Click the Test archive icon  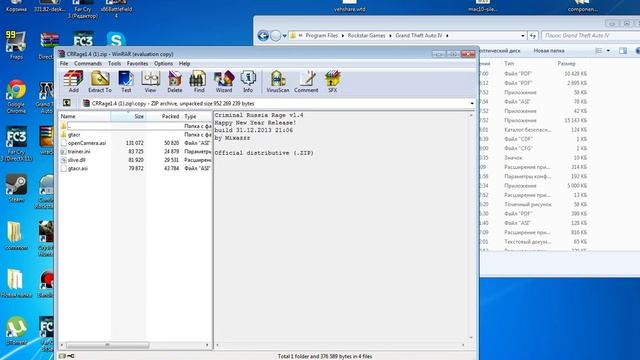point(126,81)
